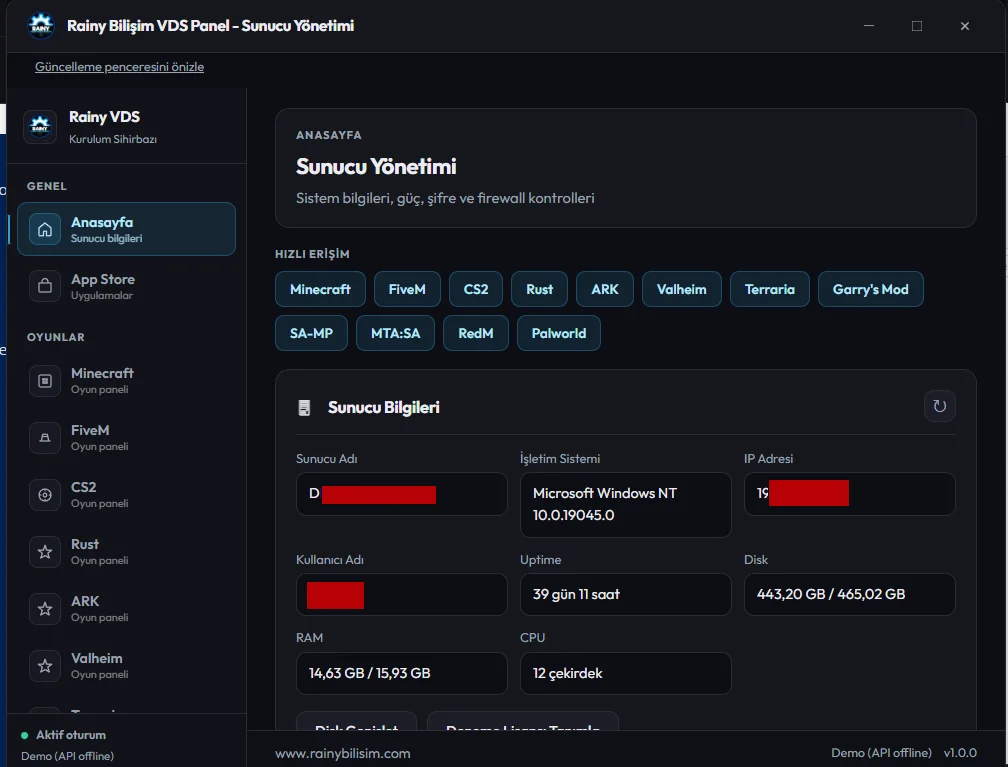Click the CPU value 12 çekirdek

pos(626,673)
